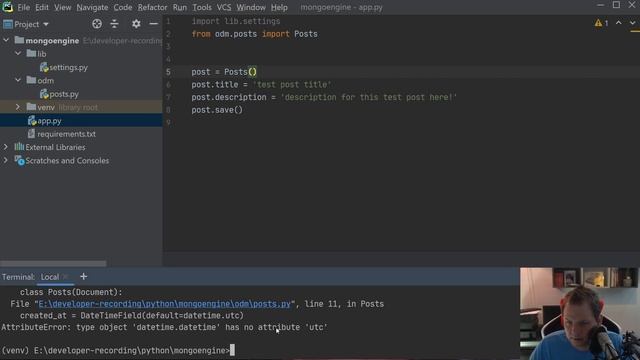Open the Navigate menu

[92, 7]
